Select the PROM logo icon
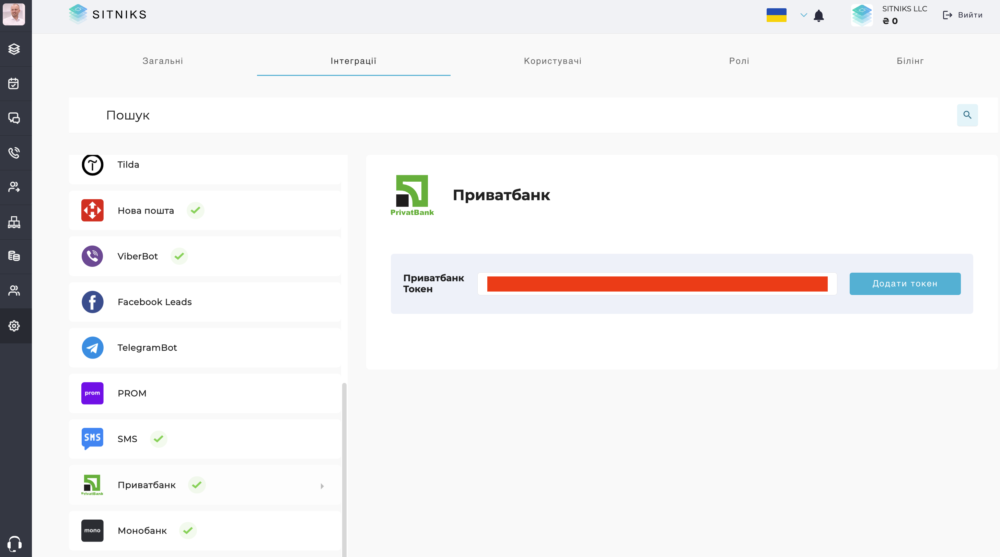1000x557 pixels. [92, 393]
